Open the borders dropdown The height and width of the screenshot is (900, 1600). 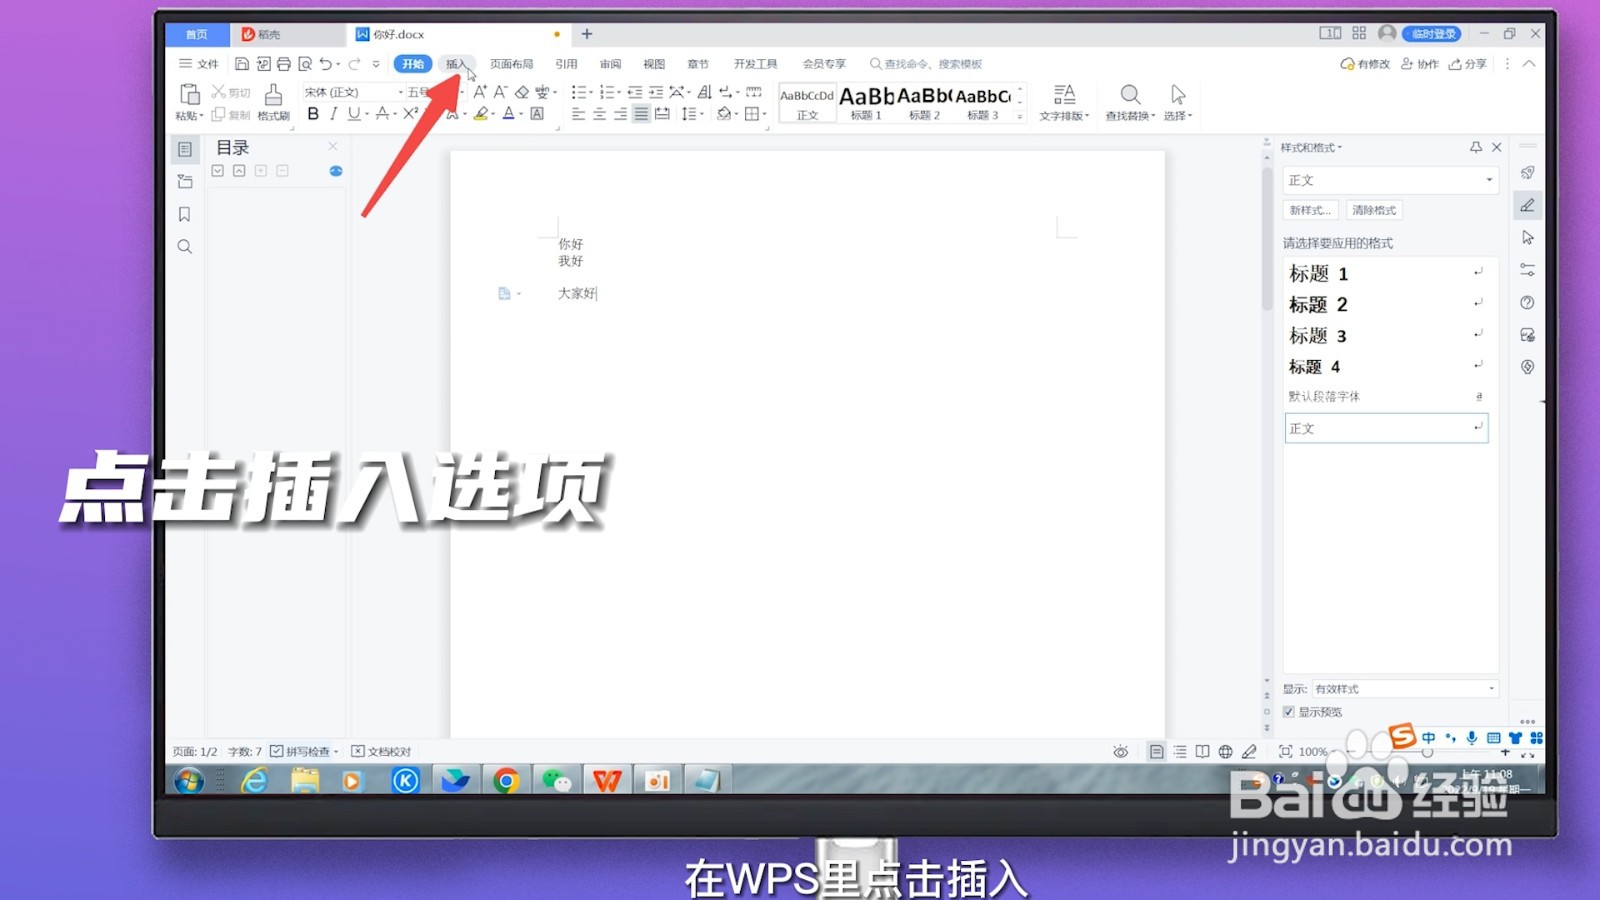coord(764,114)
